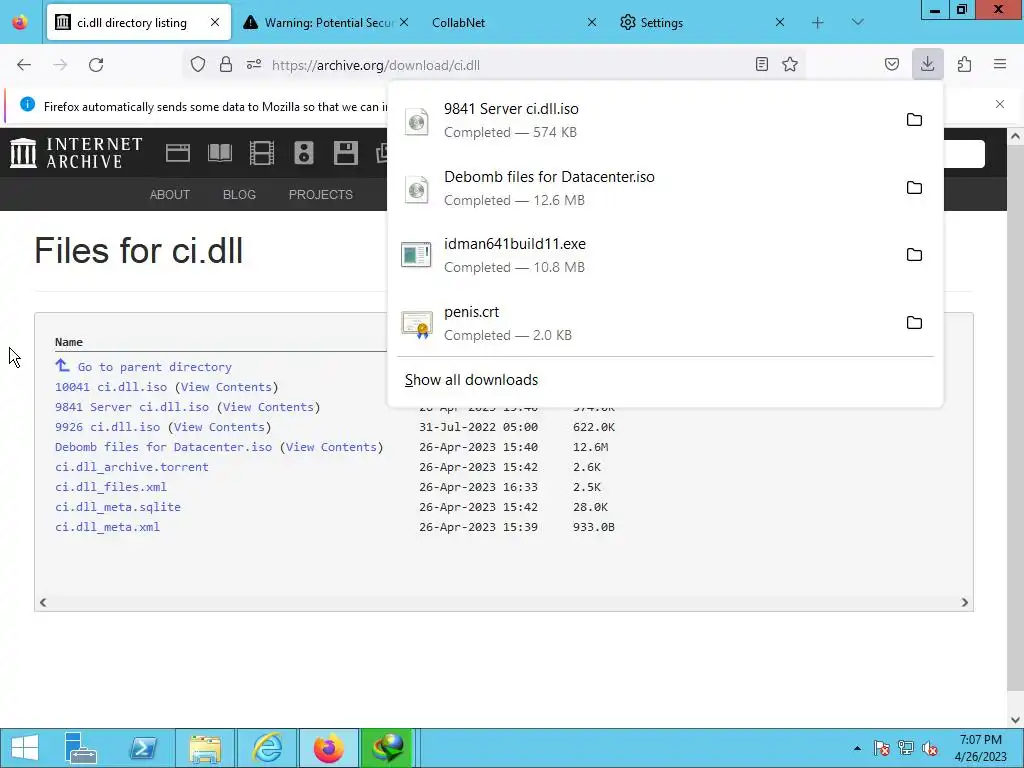Image resolution: width=1024 pixels, height=768 pixels.
Task: View Contents of 9841 Server ci.dll.iso
Action: tap(268, 407)
